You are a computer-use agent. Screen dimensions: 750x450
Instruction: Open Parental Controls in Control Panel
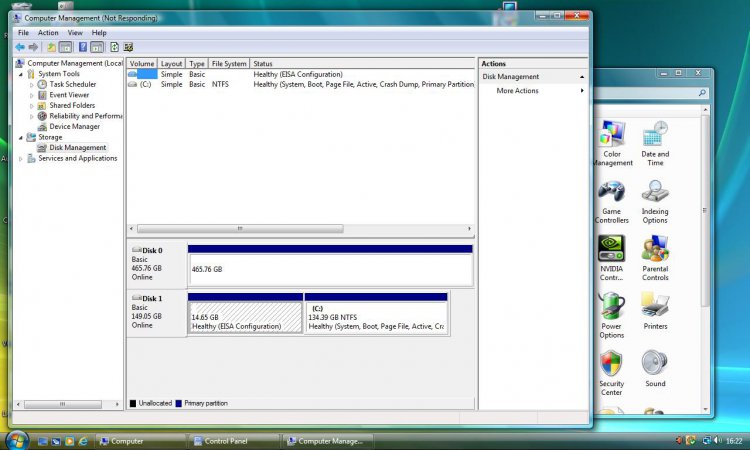point(655,258)
